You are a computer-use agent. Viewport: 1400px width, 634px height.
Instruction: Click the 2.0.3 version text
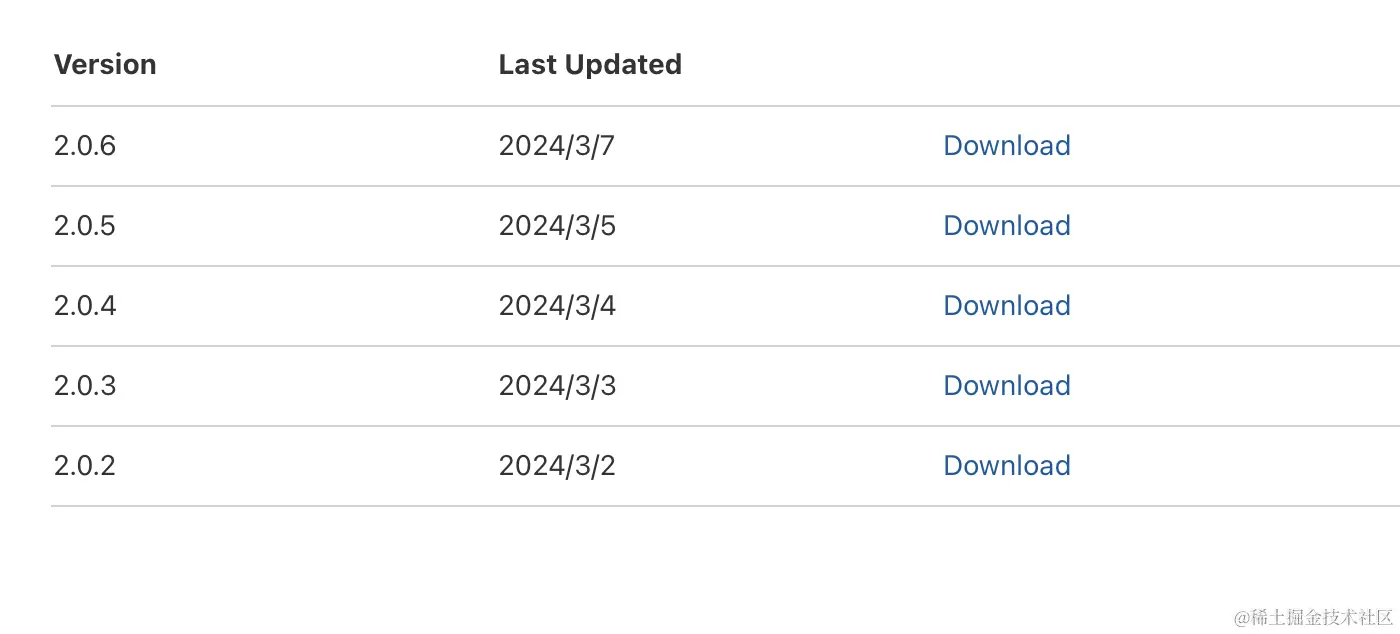[85, 386]
